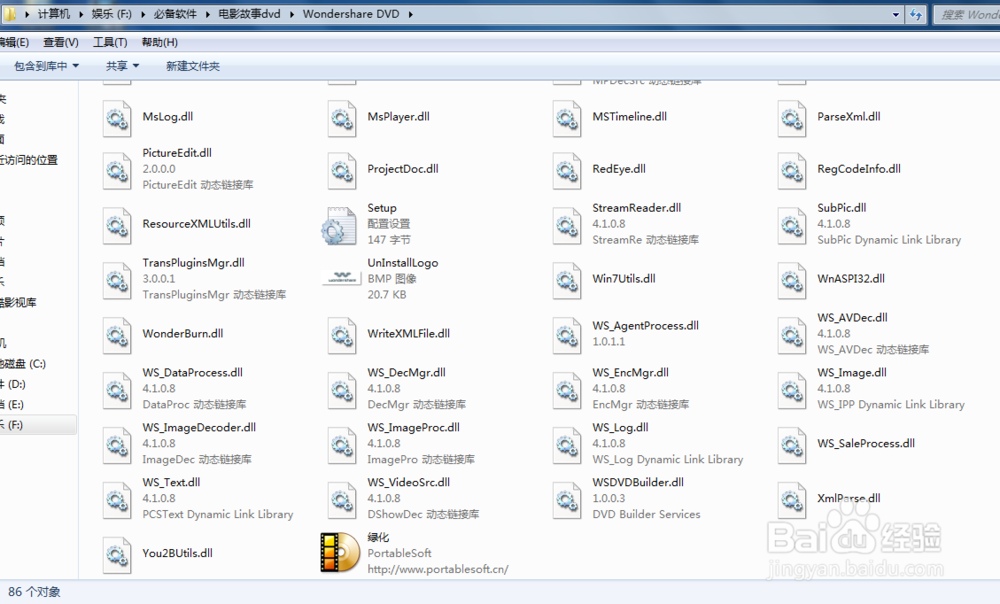Select the TransPluginsMgr.dll file icon
The height and width of the screenshot is (604, 1000).
[x=117, y=281]
